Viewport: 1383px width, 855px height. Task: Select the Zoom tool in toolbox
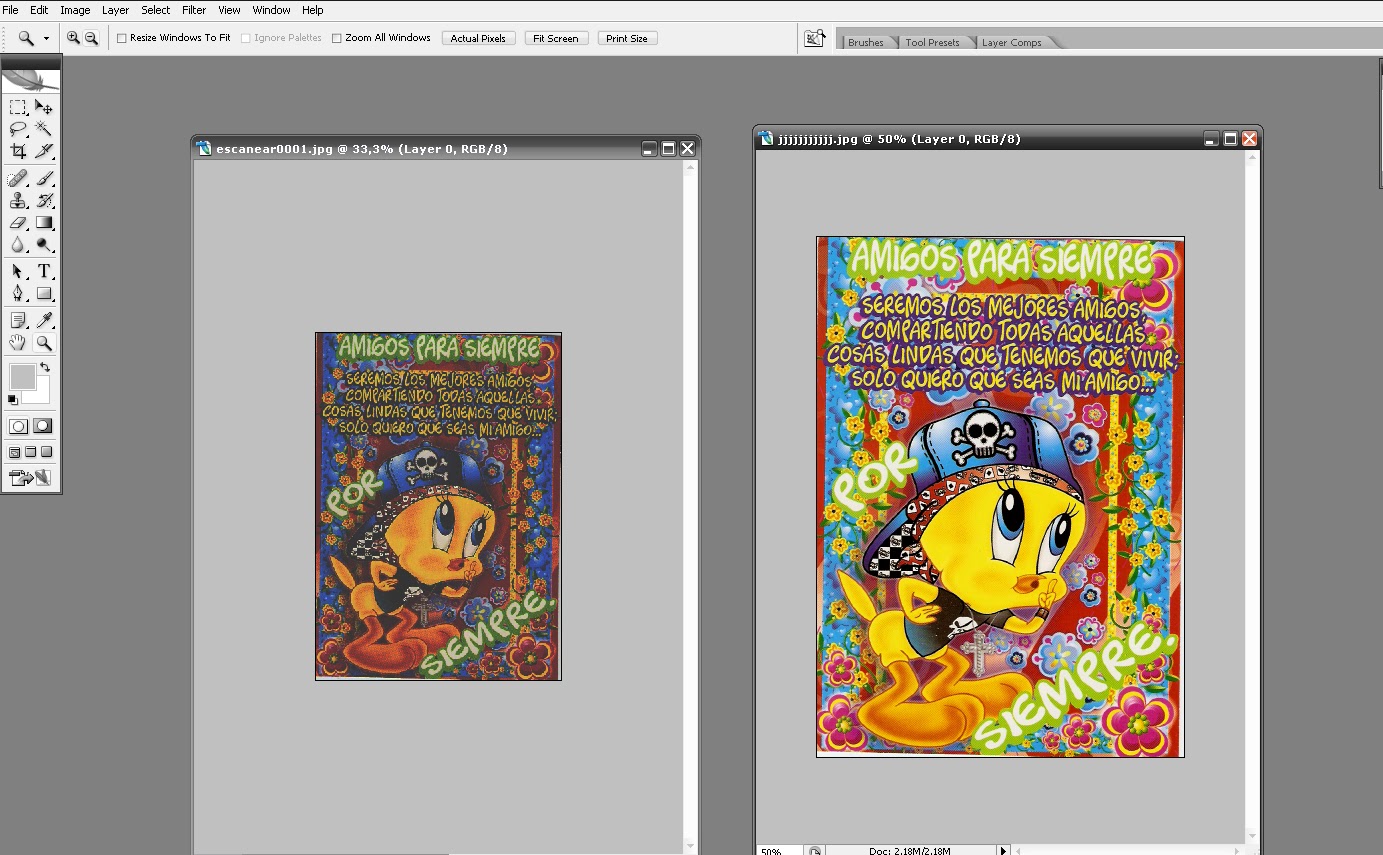(x=44, y=343)
